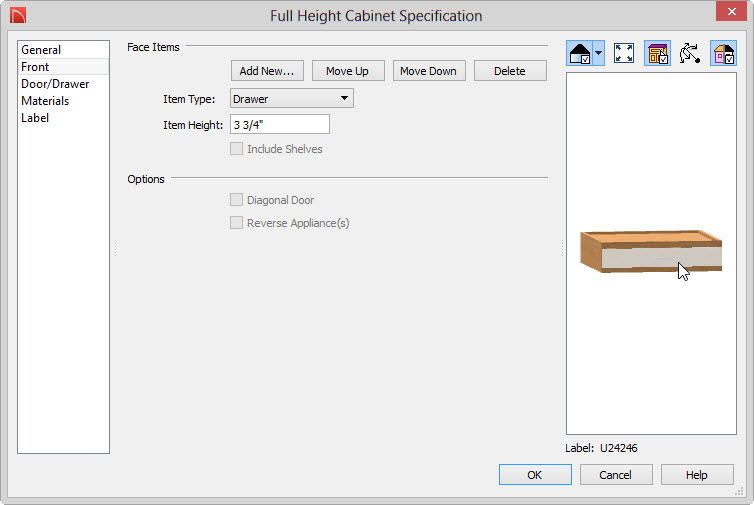
Task: Toggle the Reverse Appliance(s) checkbox
Action: (x=236, y=223)
